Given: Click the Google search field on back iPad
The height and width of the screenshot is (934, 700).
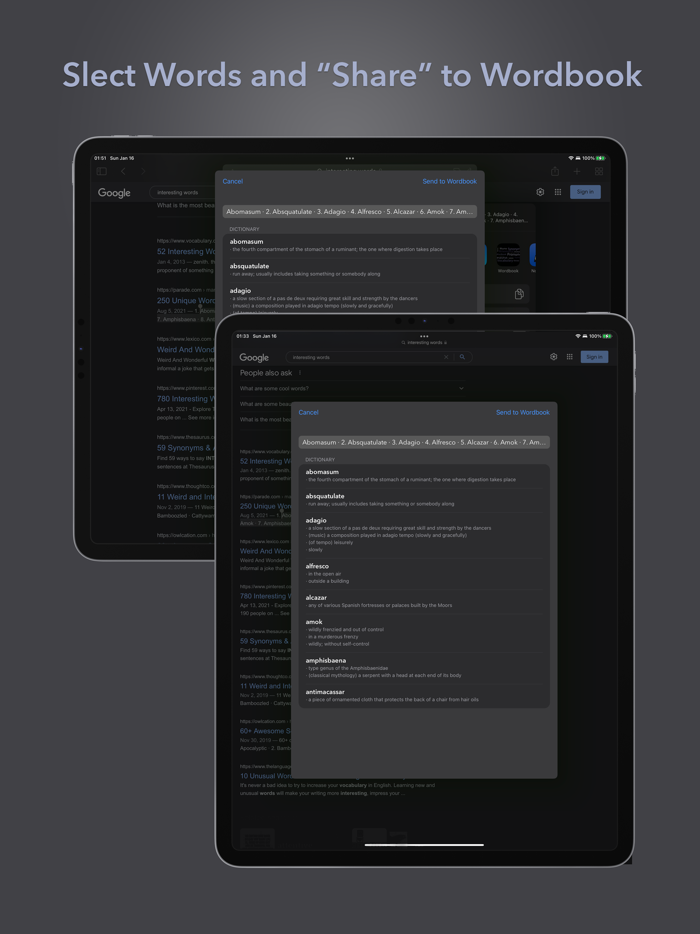Looking at the screenshot, I should 182,192.
